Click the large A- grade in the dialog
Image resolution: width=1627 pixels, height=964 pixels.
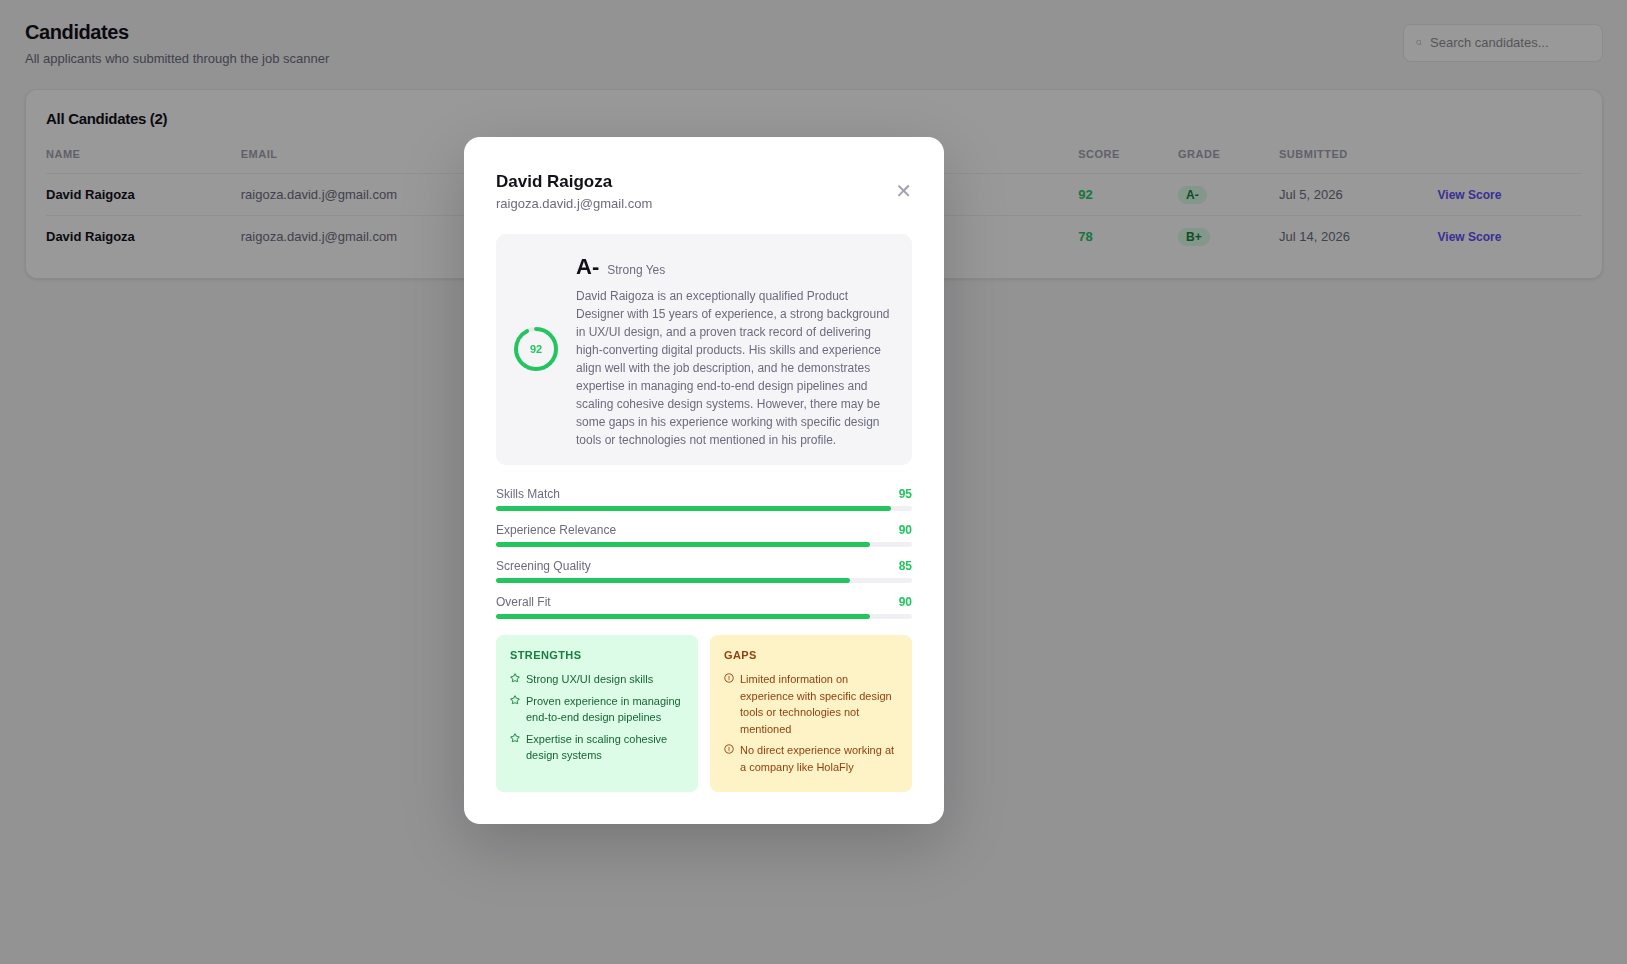[x=587, y=267]
